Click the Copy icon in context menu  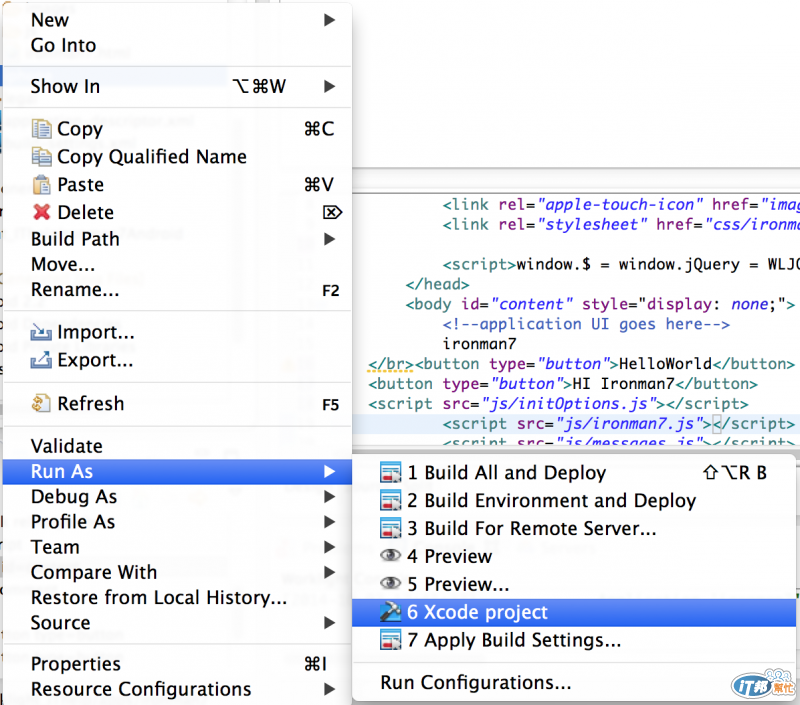pyautogui.click(x=41, y=129)
